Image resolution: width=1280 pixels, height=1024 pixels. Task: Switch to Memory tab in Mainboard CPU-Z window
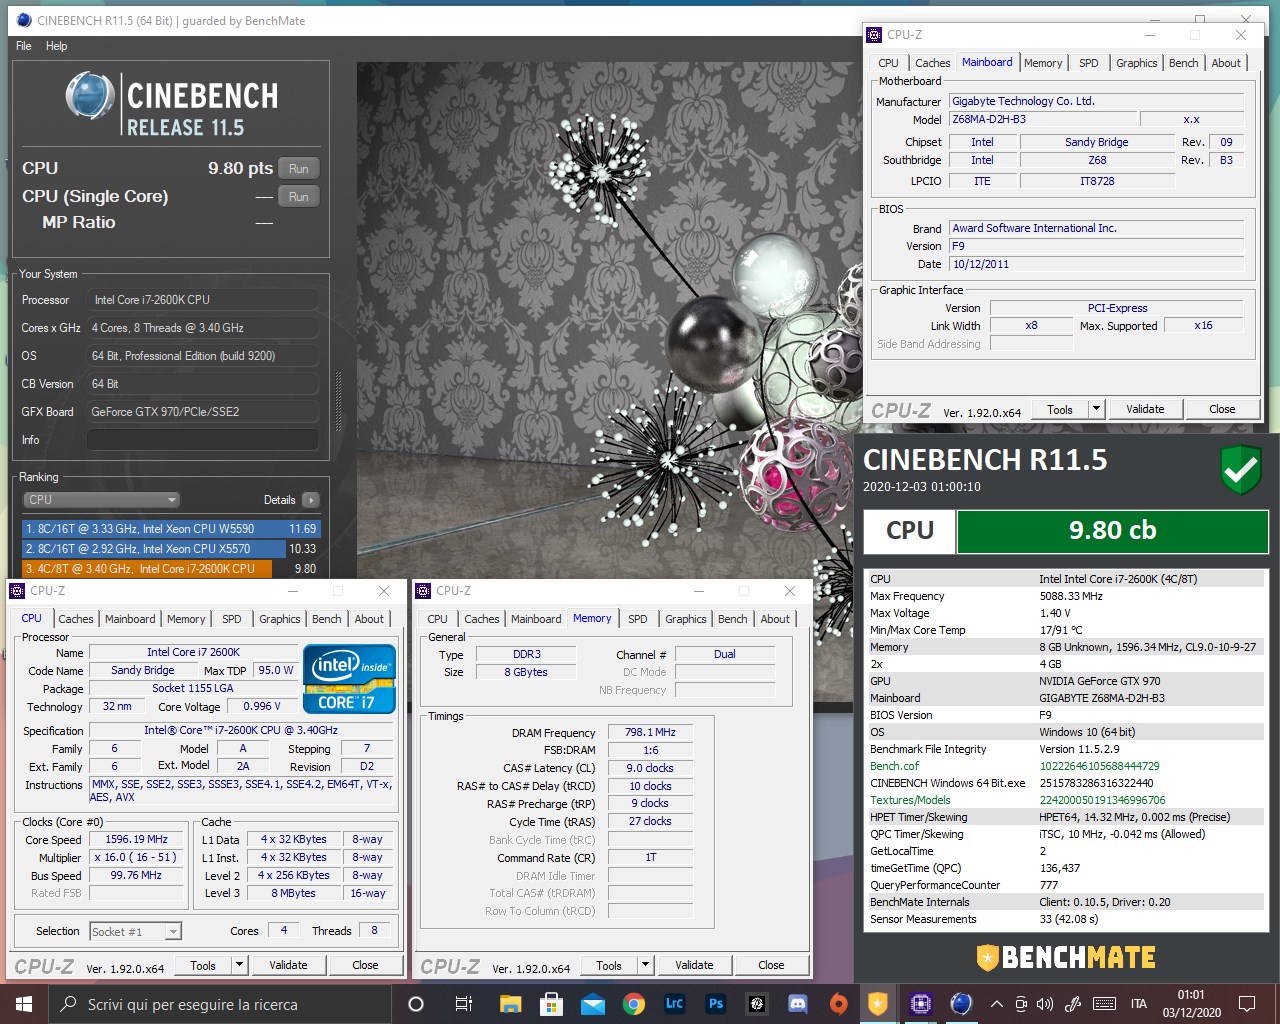[x=1043, y=63]
